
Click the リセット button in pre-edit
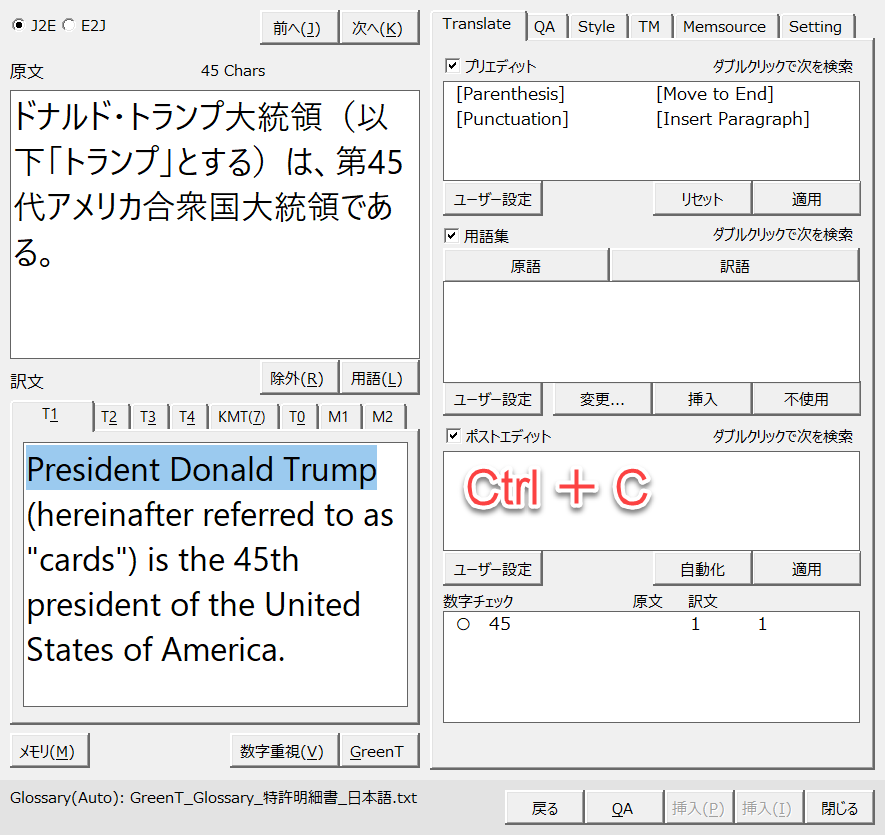(702, 199)
